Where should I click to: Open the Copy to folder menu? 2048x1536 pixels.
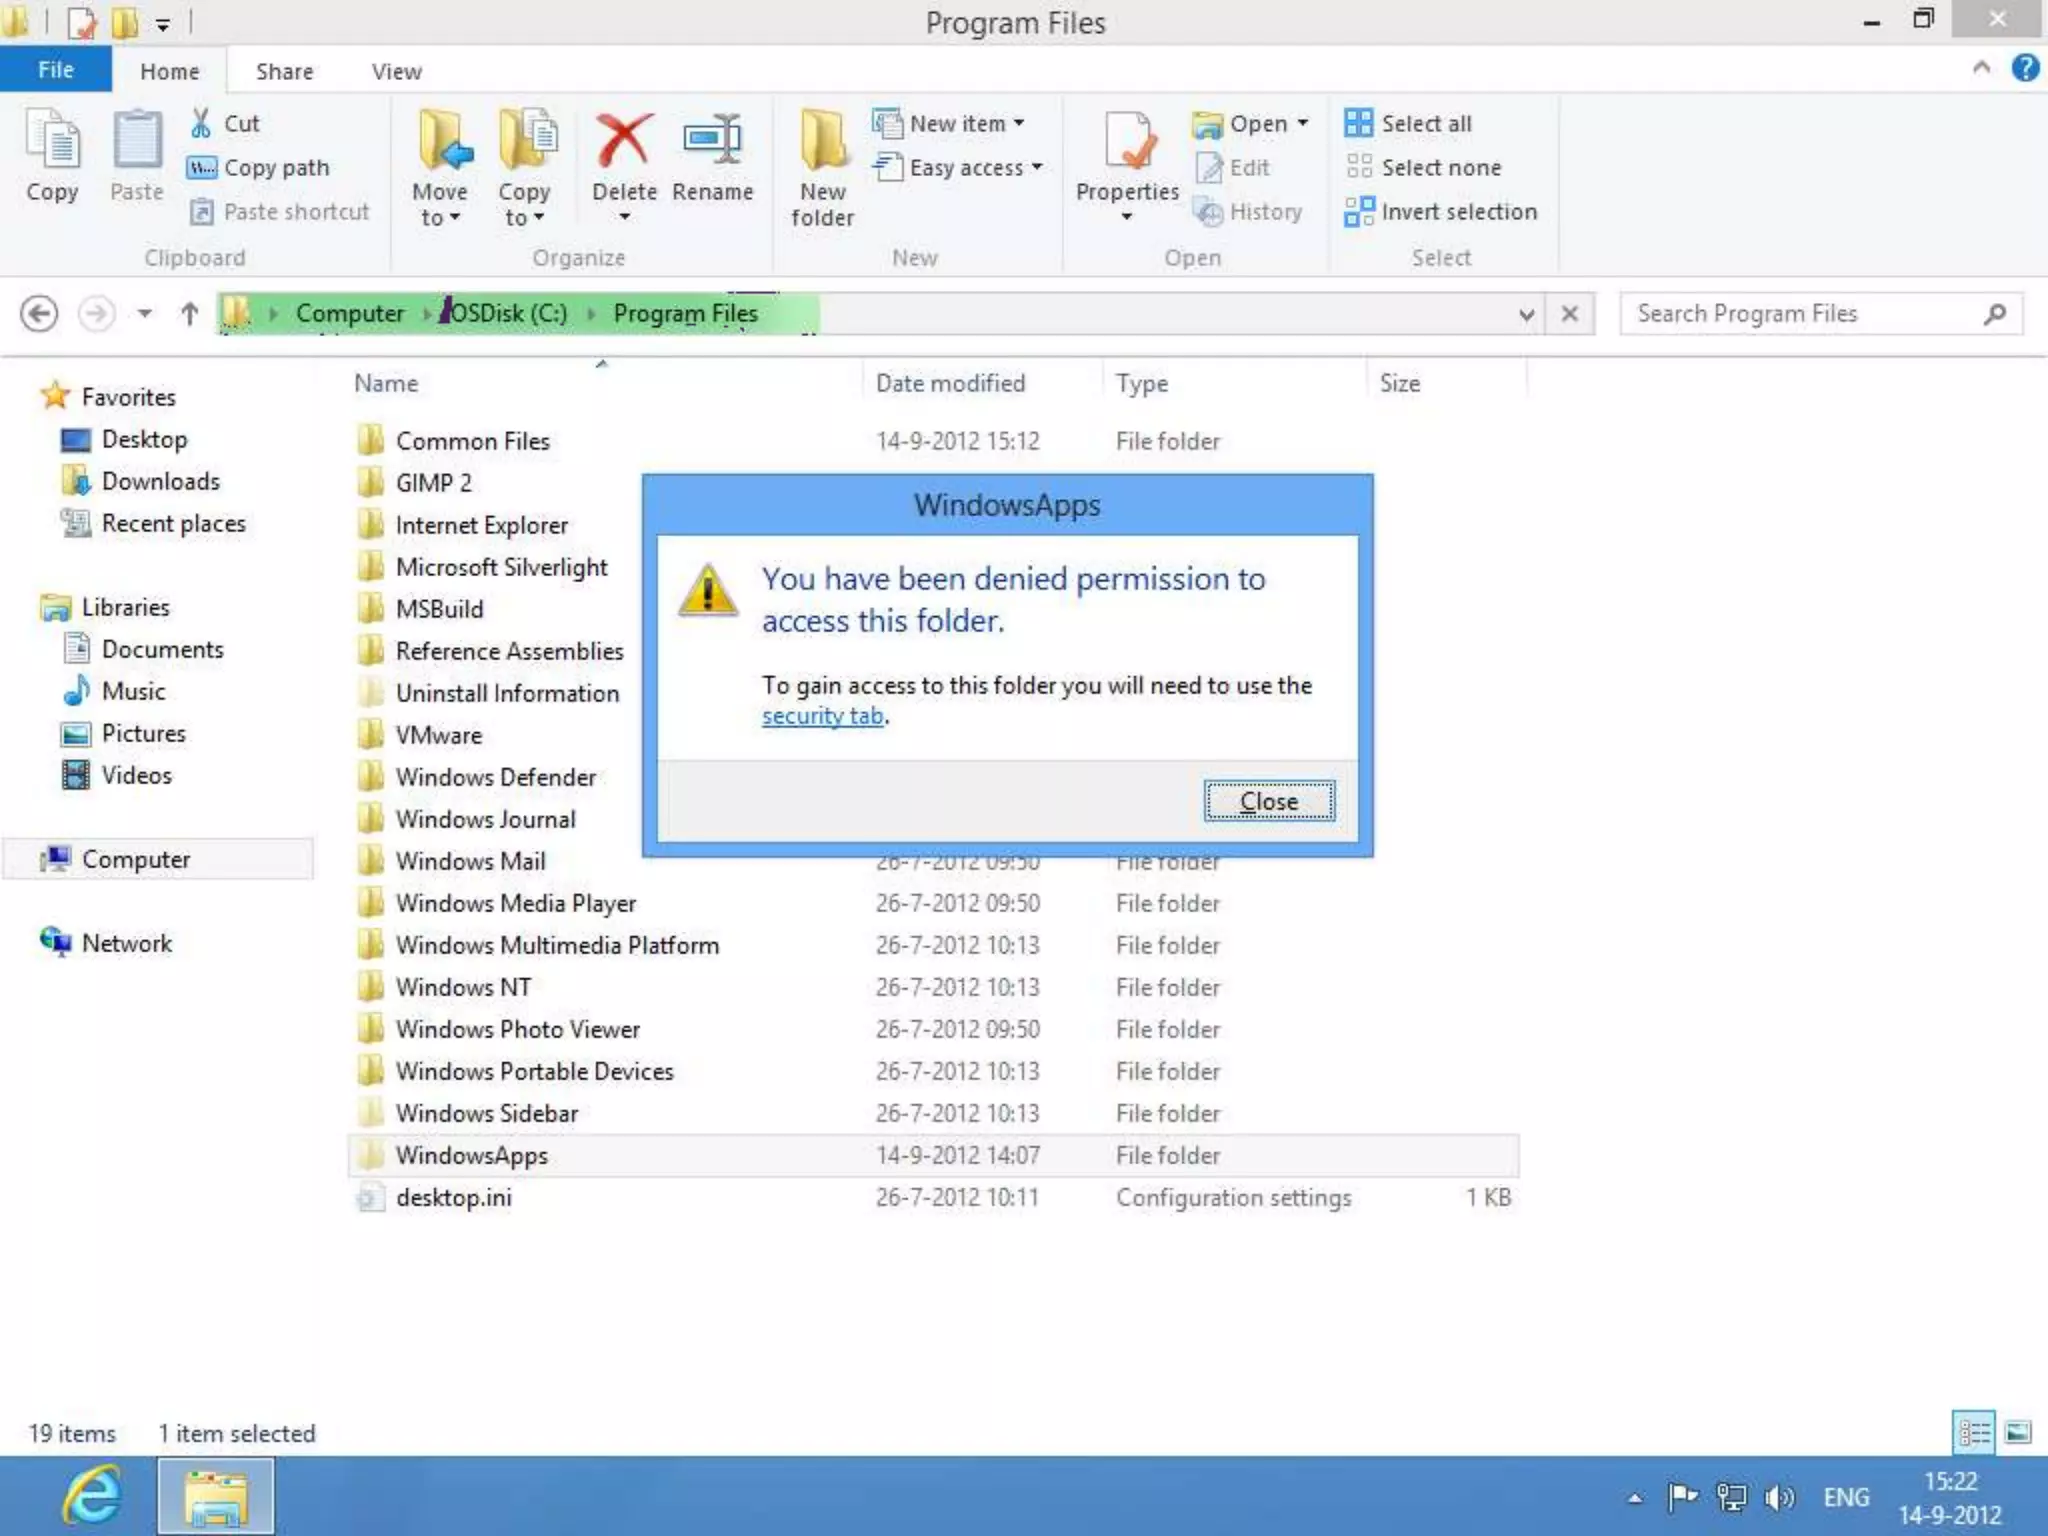[x=524, y=167]
